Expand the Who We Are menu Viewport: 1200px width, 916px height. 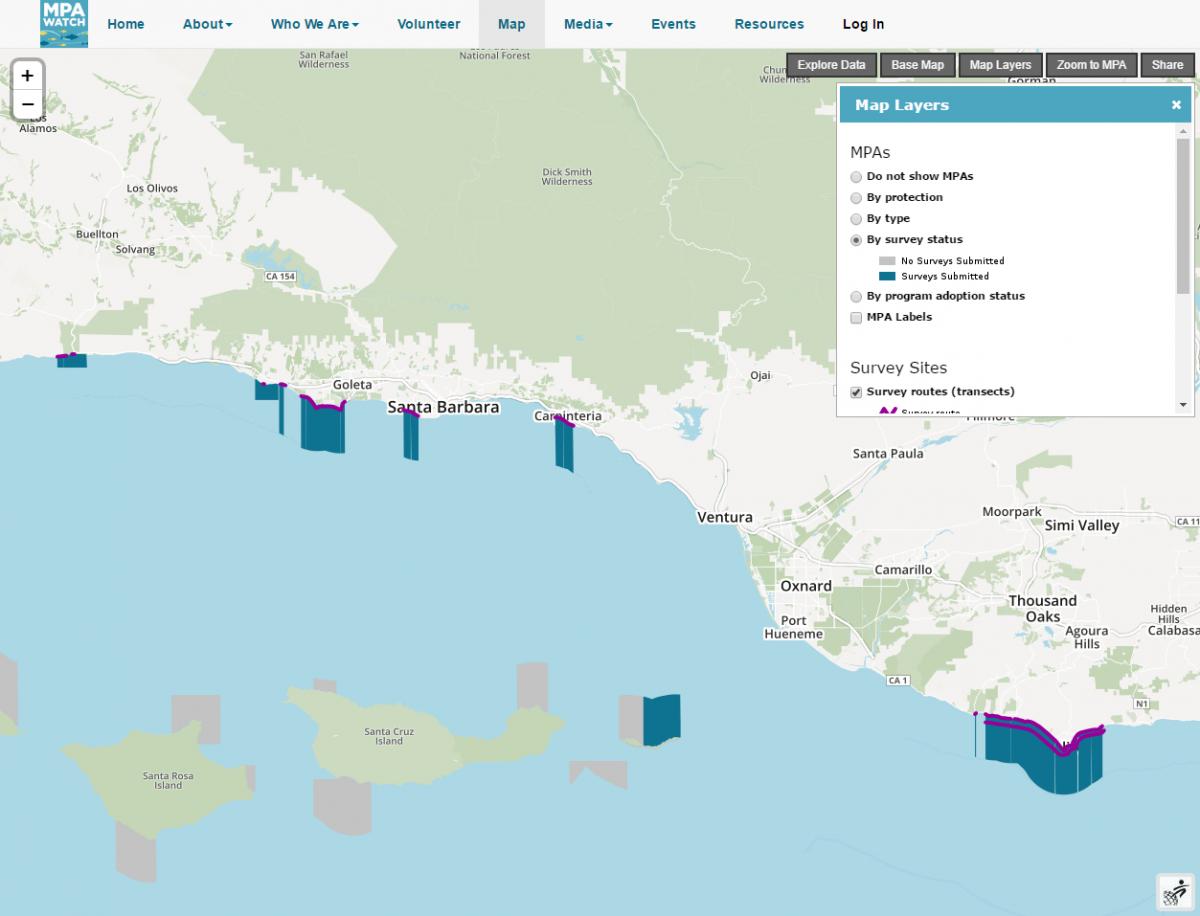pos(315,24)
